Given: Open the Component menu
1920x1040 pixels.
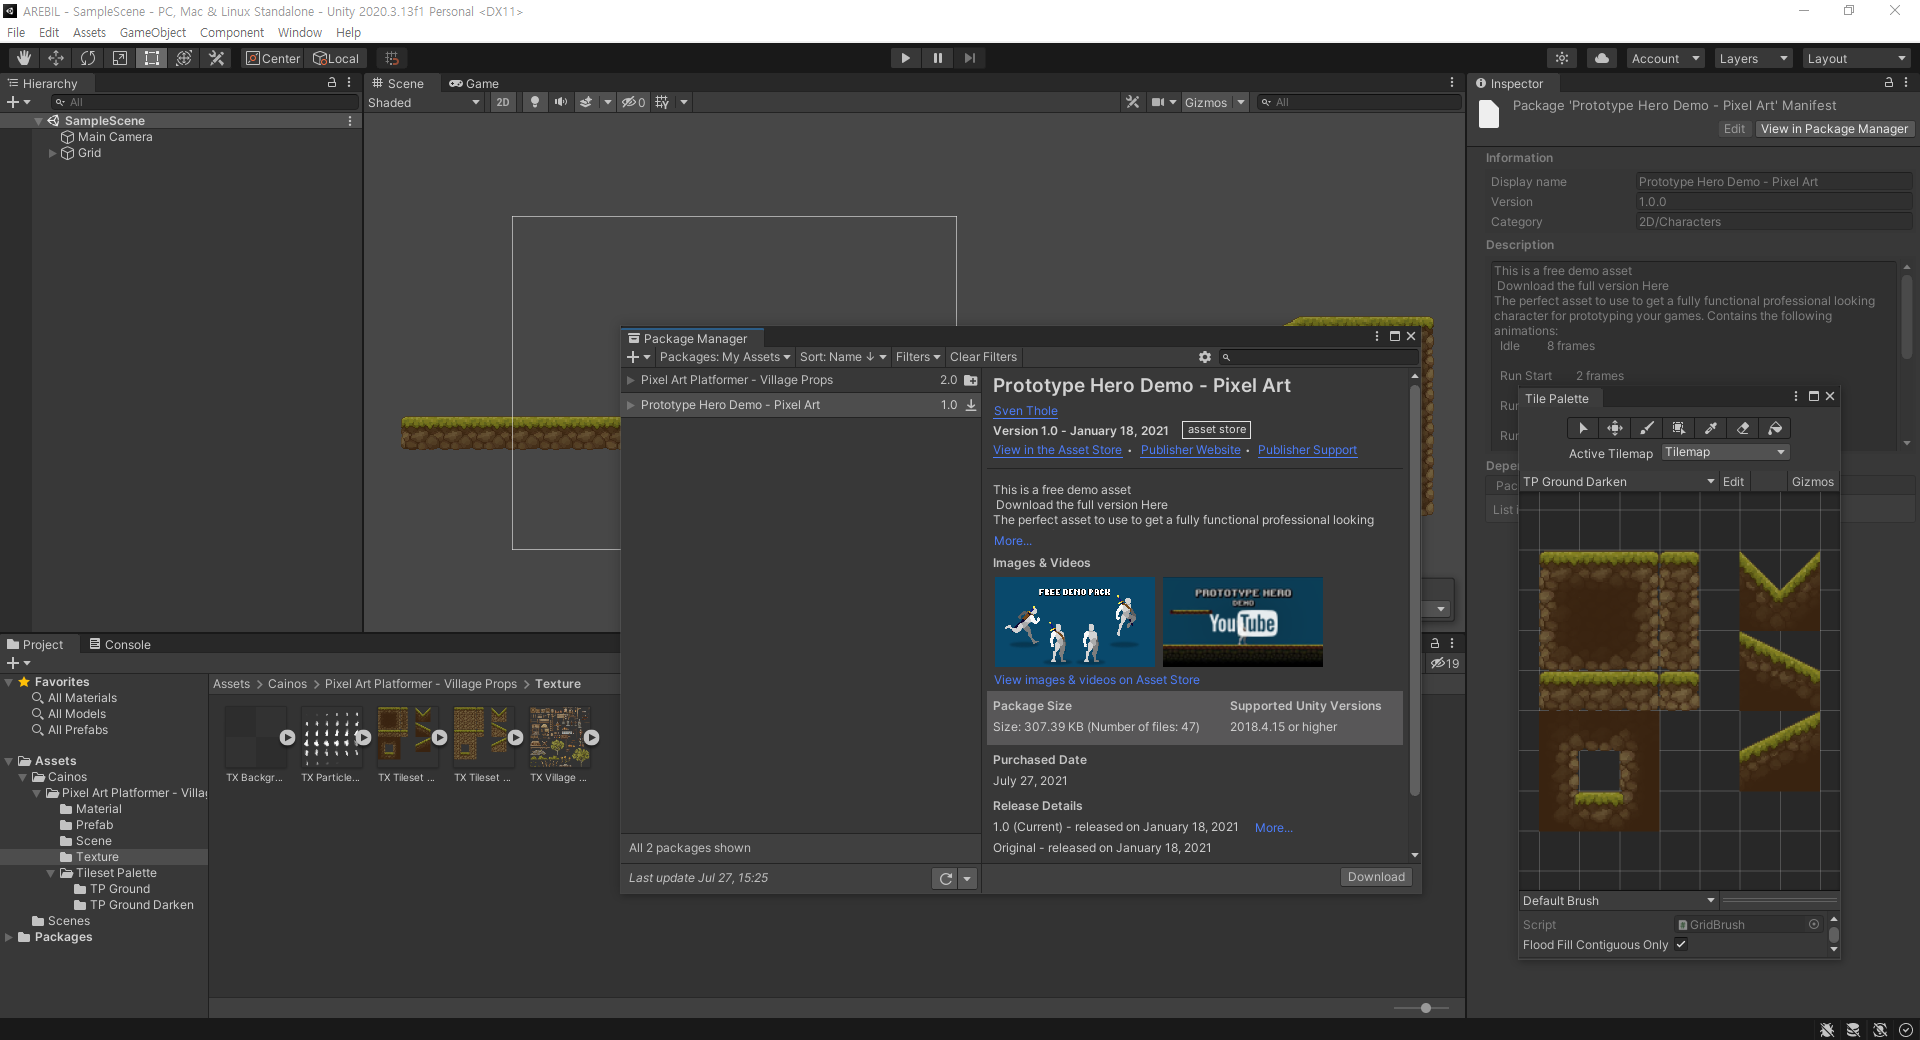Looking at the screenshot, I should pos(232,32).
